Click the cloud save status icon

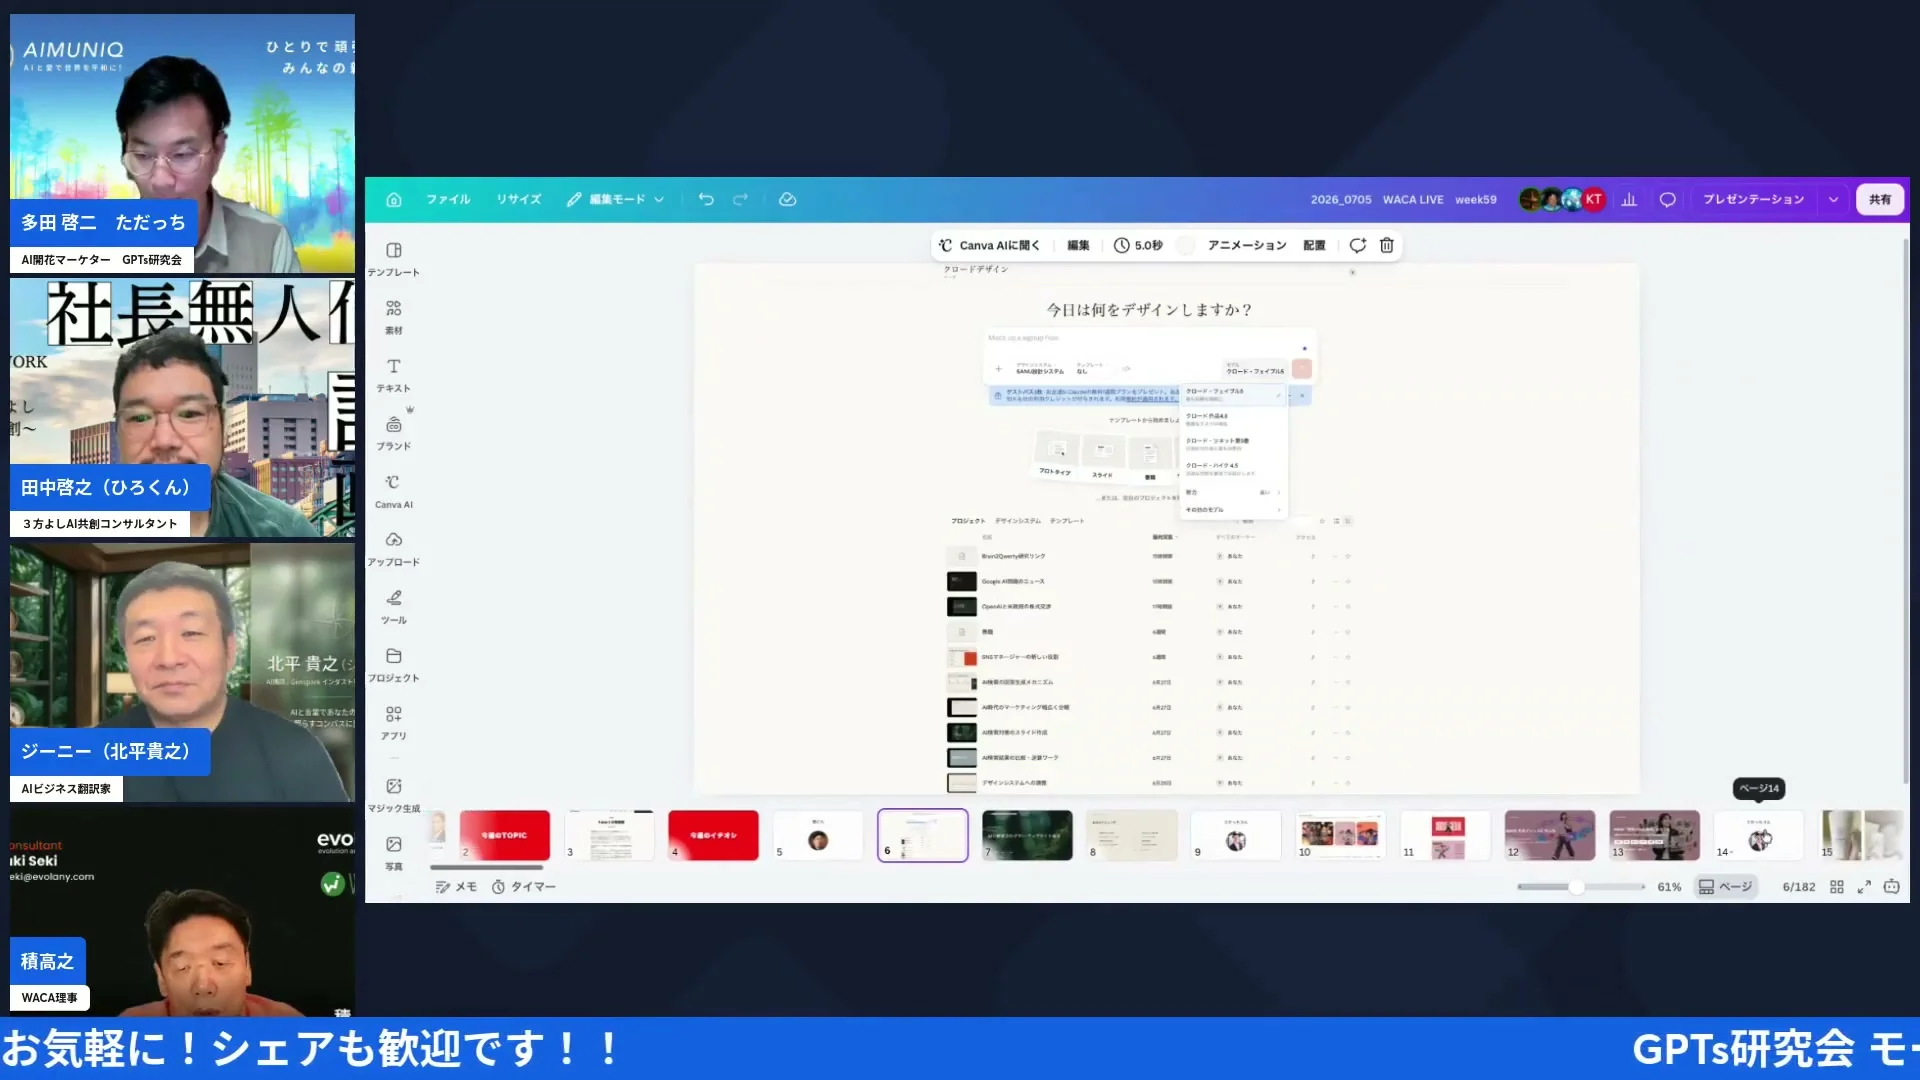click(x=787, y=199)
